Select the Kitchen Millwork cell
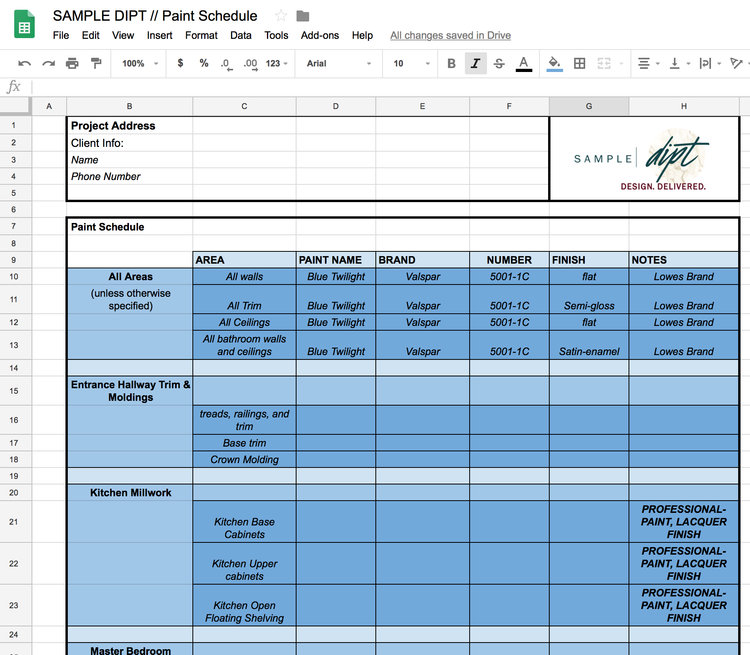Viewport: 750px width, 655px height. coord(130,493)
